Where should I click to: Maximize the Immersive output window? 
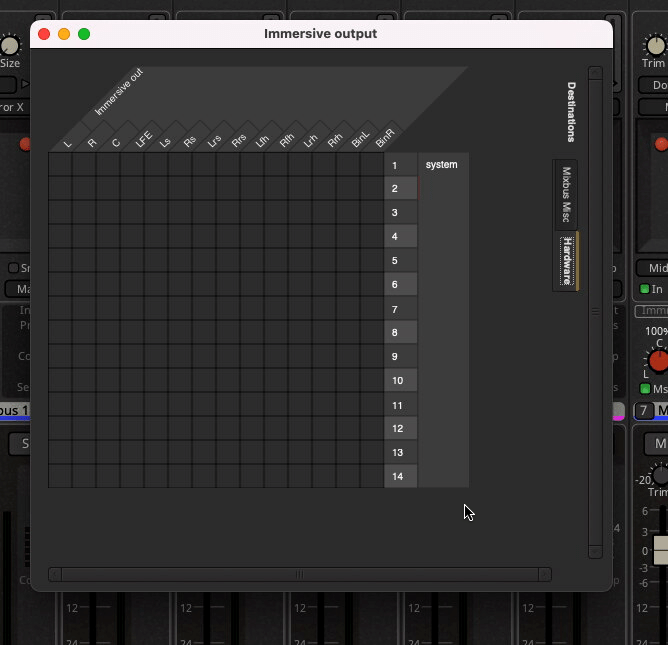point(84,34)
